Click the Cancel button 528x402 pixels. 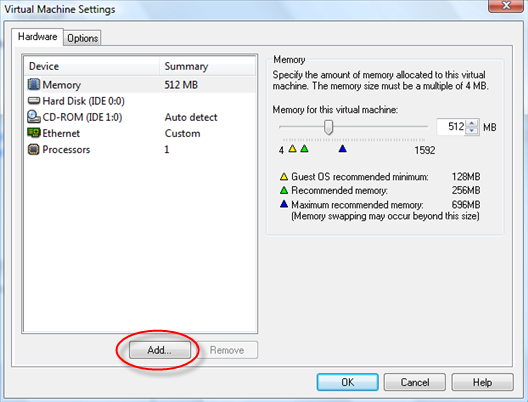tap(415, 382)
